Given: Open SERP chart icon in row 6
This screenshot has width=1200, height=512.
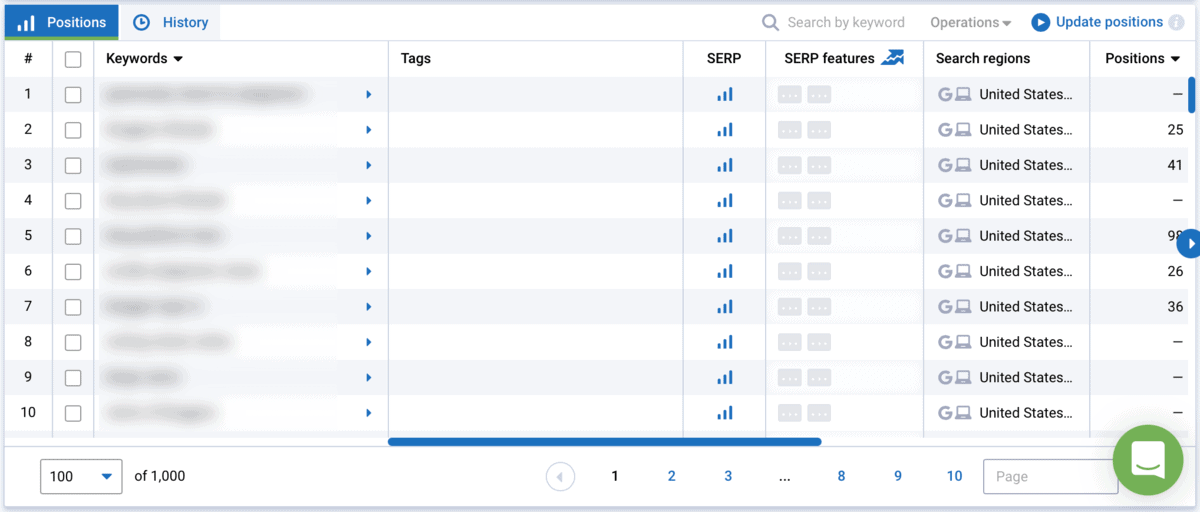Looking at the screenshot, I should [724, 271].
